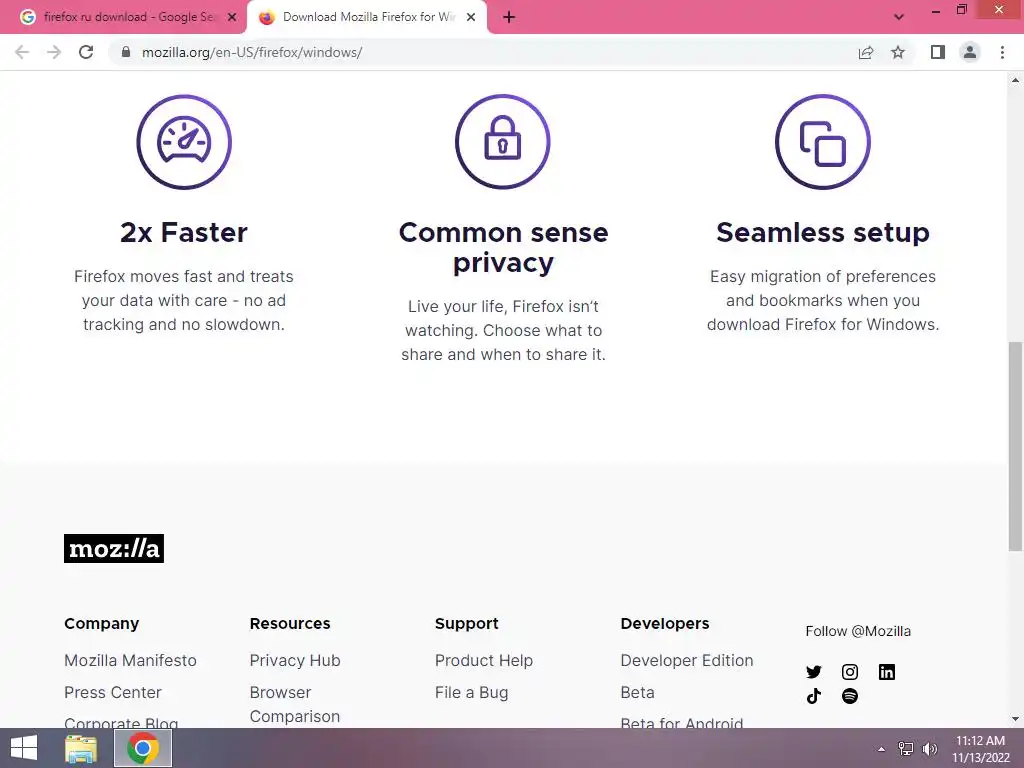Viewport: 1024px width, 768px height.
Task: Close the Download Mozilla Firefox tab
Action: click(x=471, y=17)
